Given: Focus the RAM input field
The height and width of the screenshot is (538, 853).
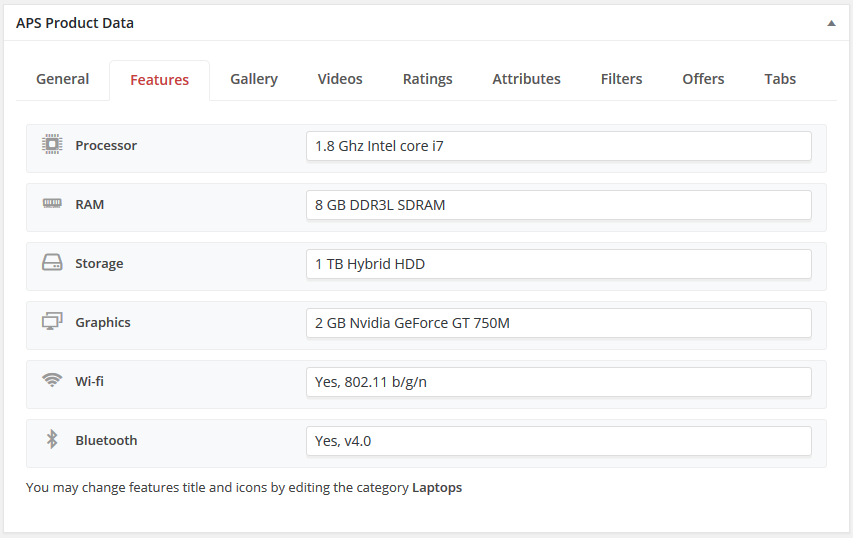Looking at the screenshot, I should (x=559, y=205).
